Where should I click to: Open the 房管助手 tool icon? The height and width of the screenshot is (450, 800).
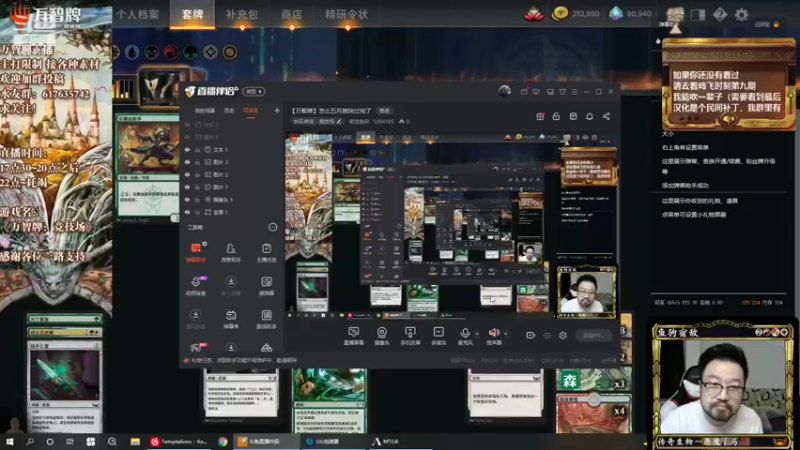point(231,252)
